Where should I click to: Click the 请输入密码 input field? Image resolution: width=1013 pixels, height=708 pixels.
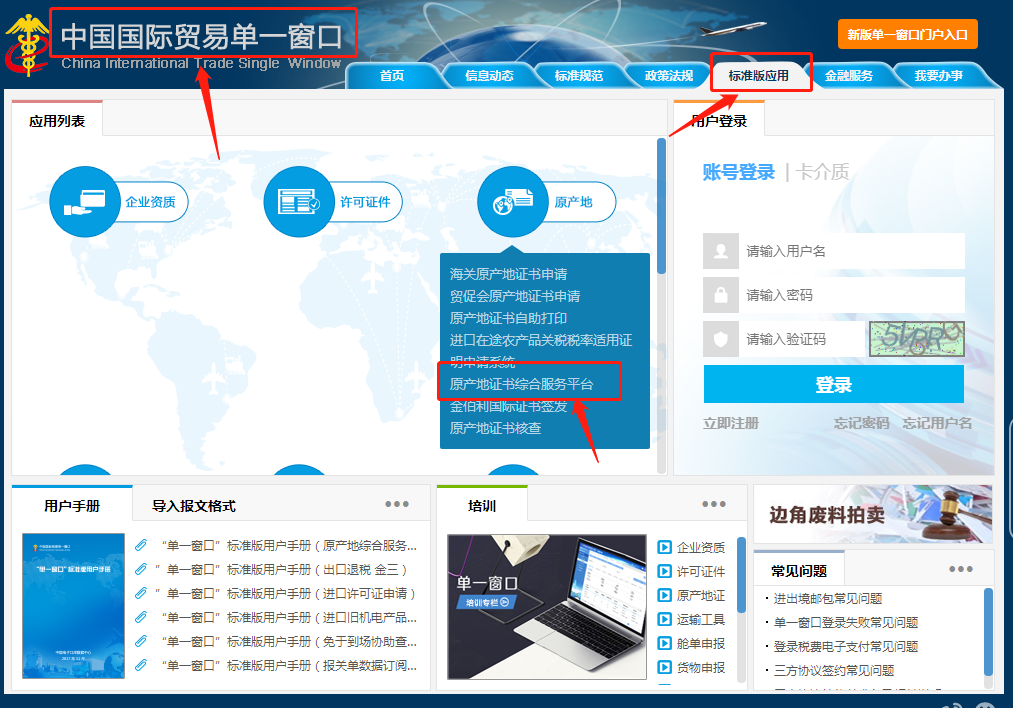click(x=851, y=295)
